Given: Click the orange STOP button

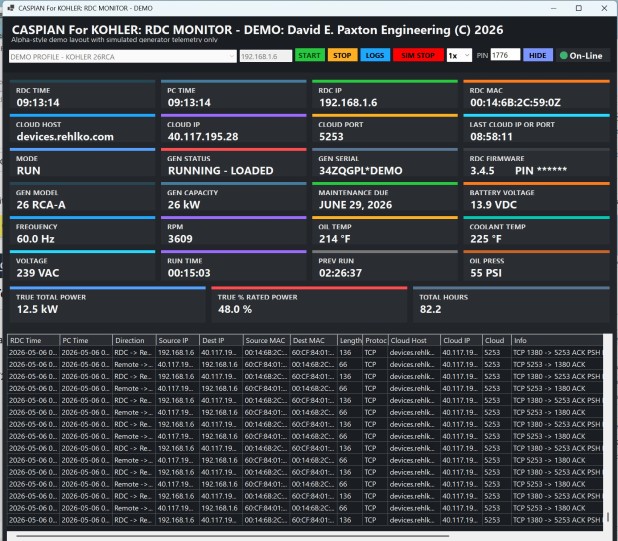Looking at the screenshot, I should click(x=342, y=56).
